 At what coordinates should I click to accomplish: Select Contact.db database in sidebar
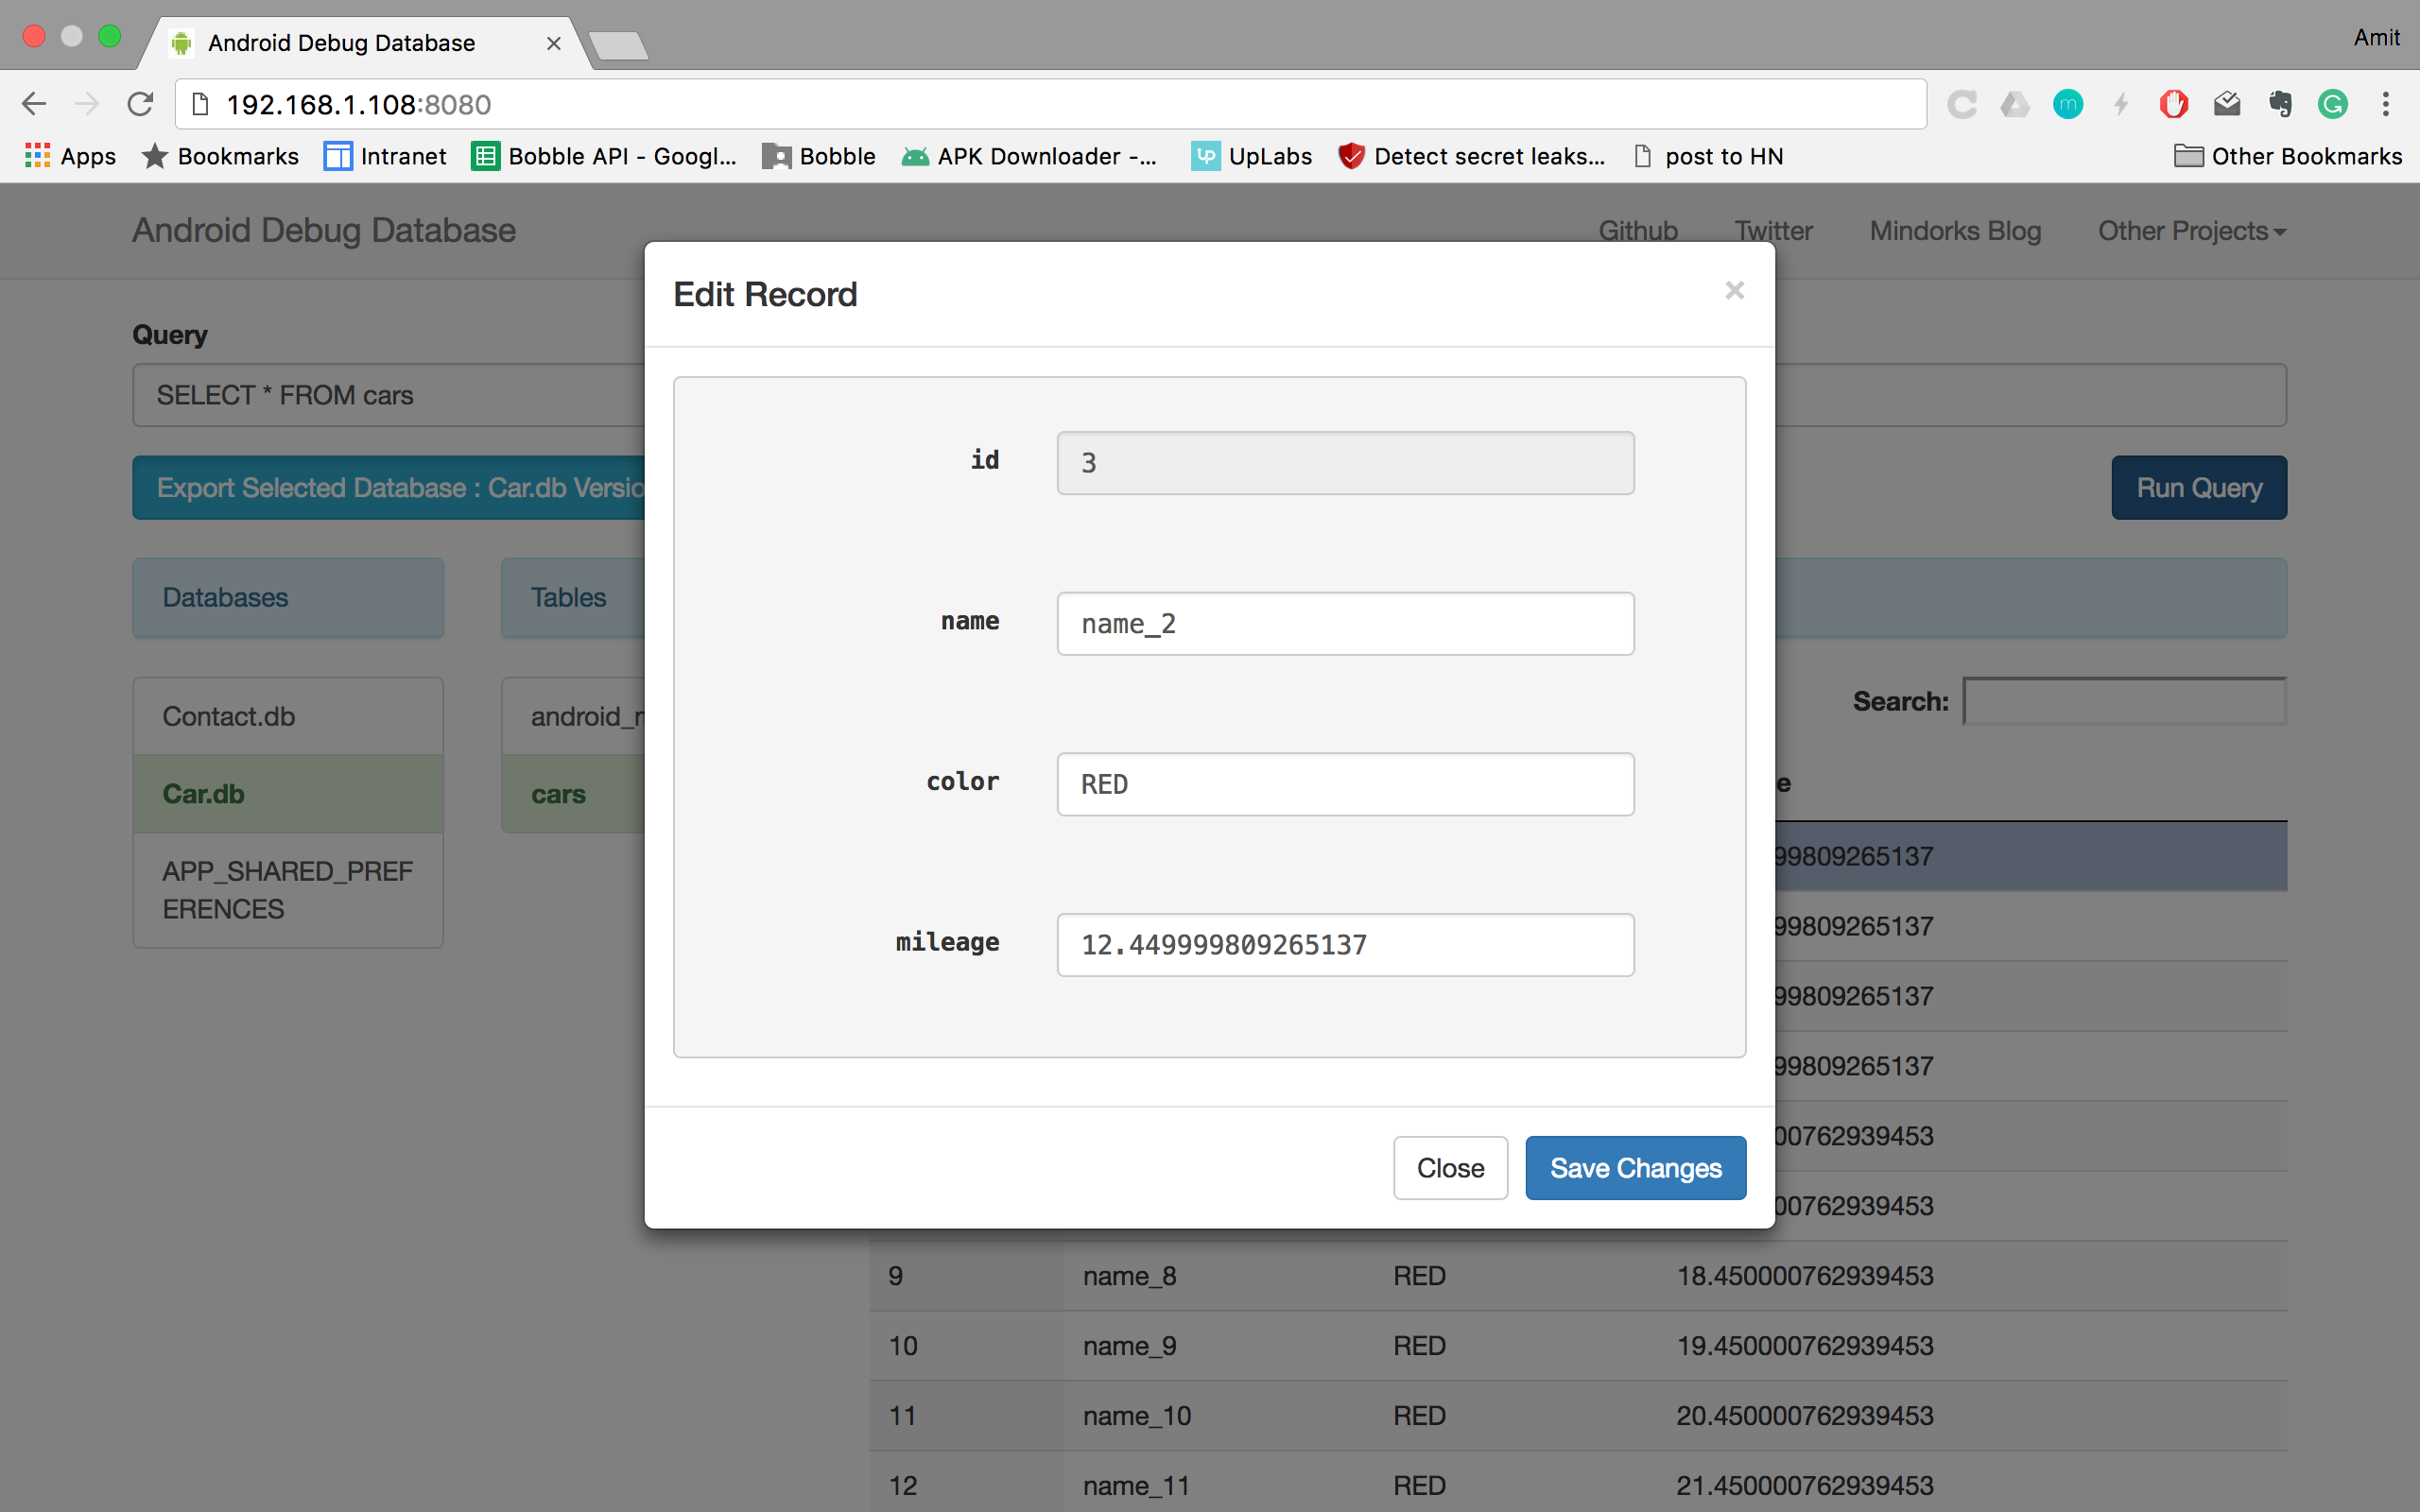[228, 714]
